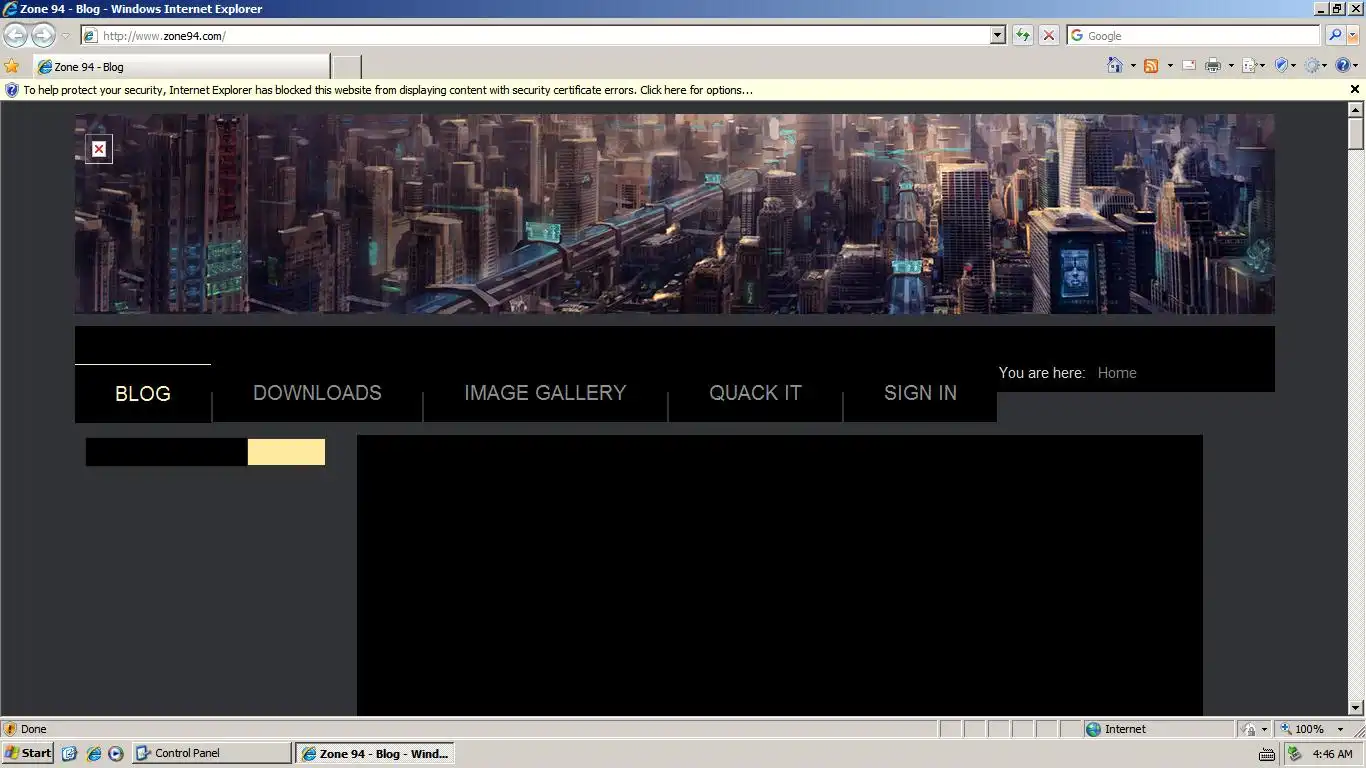The height and width of the screenshot is (768, 1366).
Task: Switch to the Control Panel taskbar button
Action: click(x=212, y=753)
